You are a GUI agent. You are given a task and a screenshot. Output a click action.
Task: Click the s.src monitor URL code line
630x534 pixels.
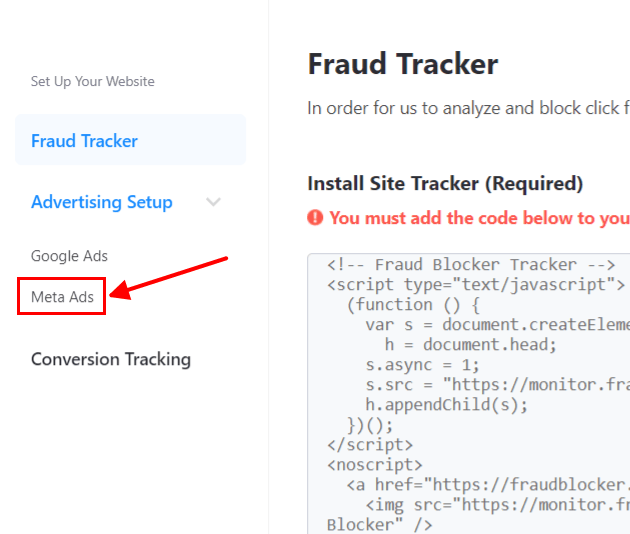coord(497,385)
